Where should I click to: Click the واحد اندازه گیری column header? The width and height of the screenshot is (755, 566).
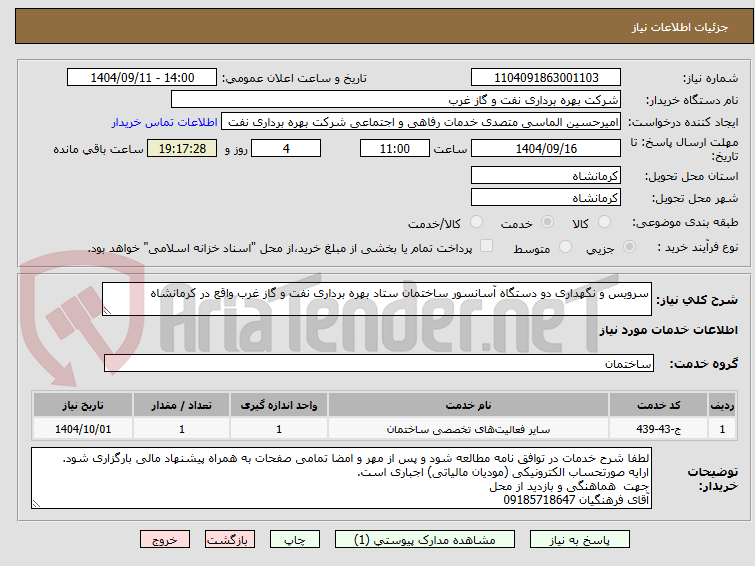[279, 405]
